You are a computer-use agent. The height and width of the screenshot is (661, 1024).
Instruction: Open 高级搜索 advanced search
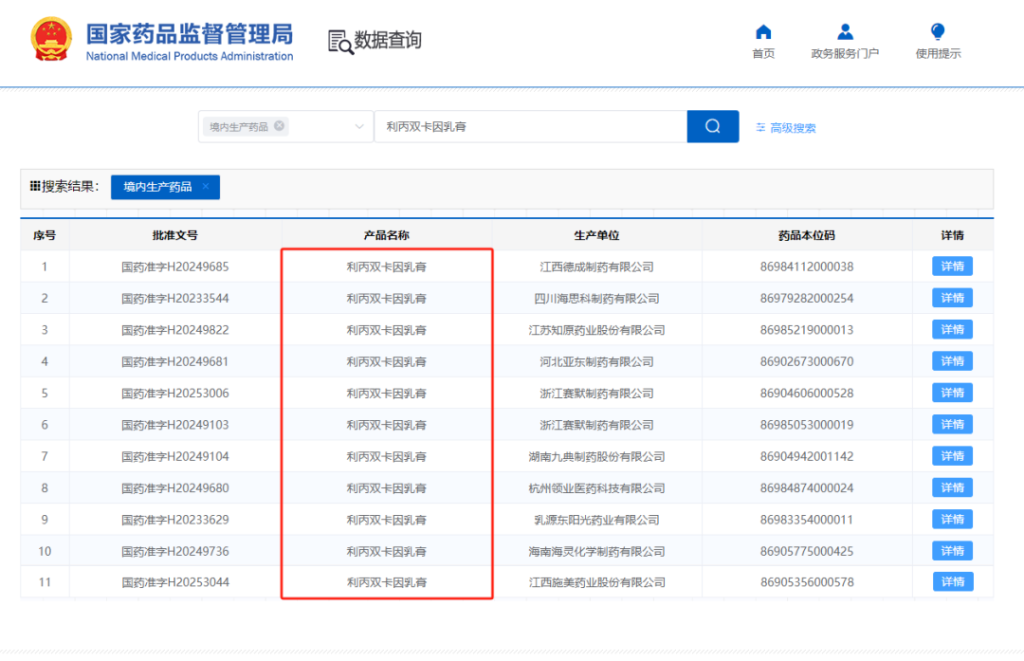click(786, 128)
